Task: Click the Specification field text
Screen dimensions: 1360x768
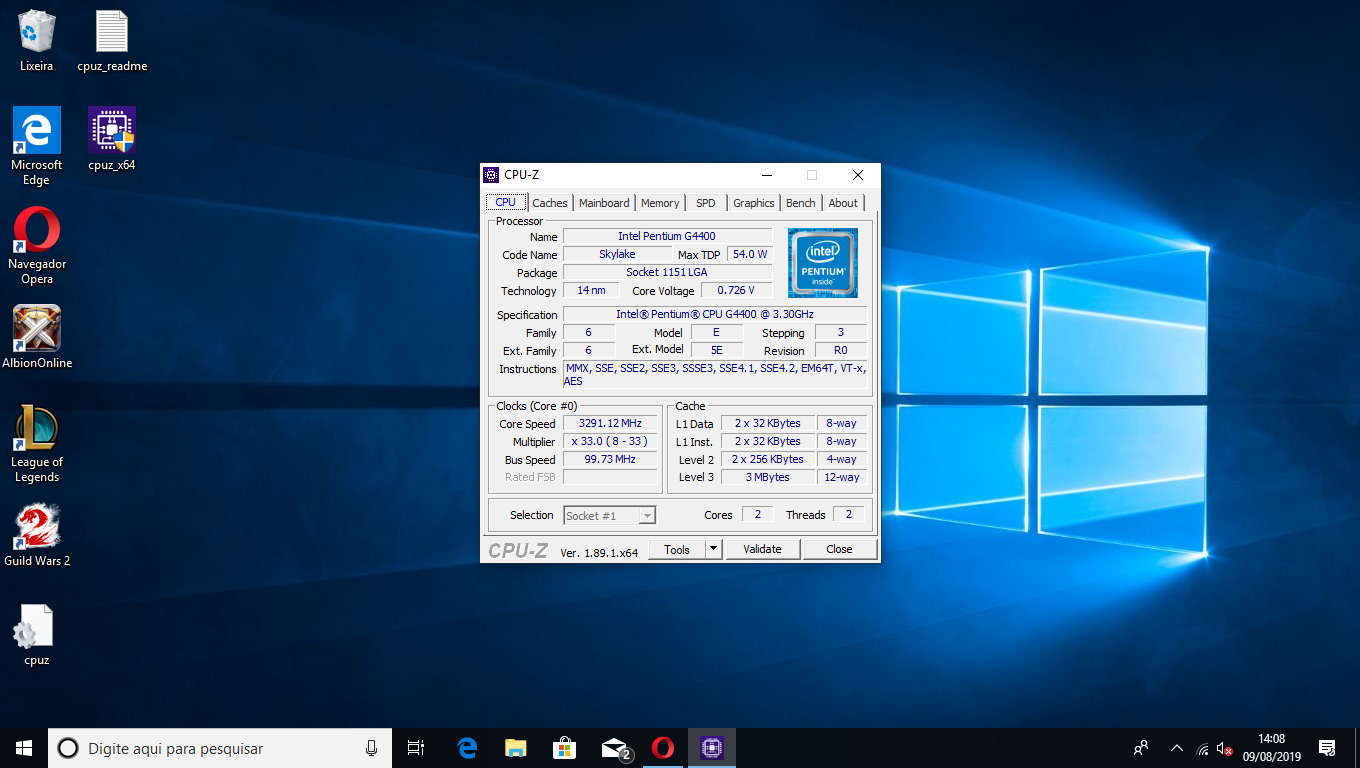Action: point(715,314)
